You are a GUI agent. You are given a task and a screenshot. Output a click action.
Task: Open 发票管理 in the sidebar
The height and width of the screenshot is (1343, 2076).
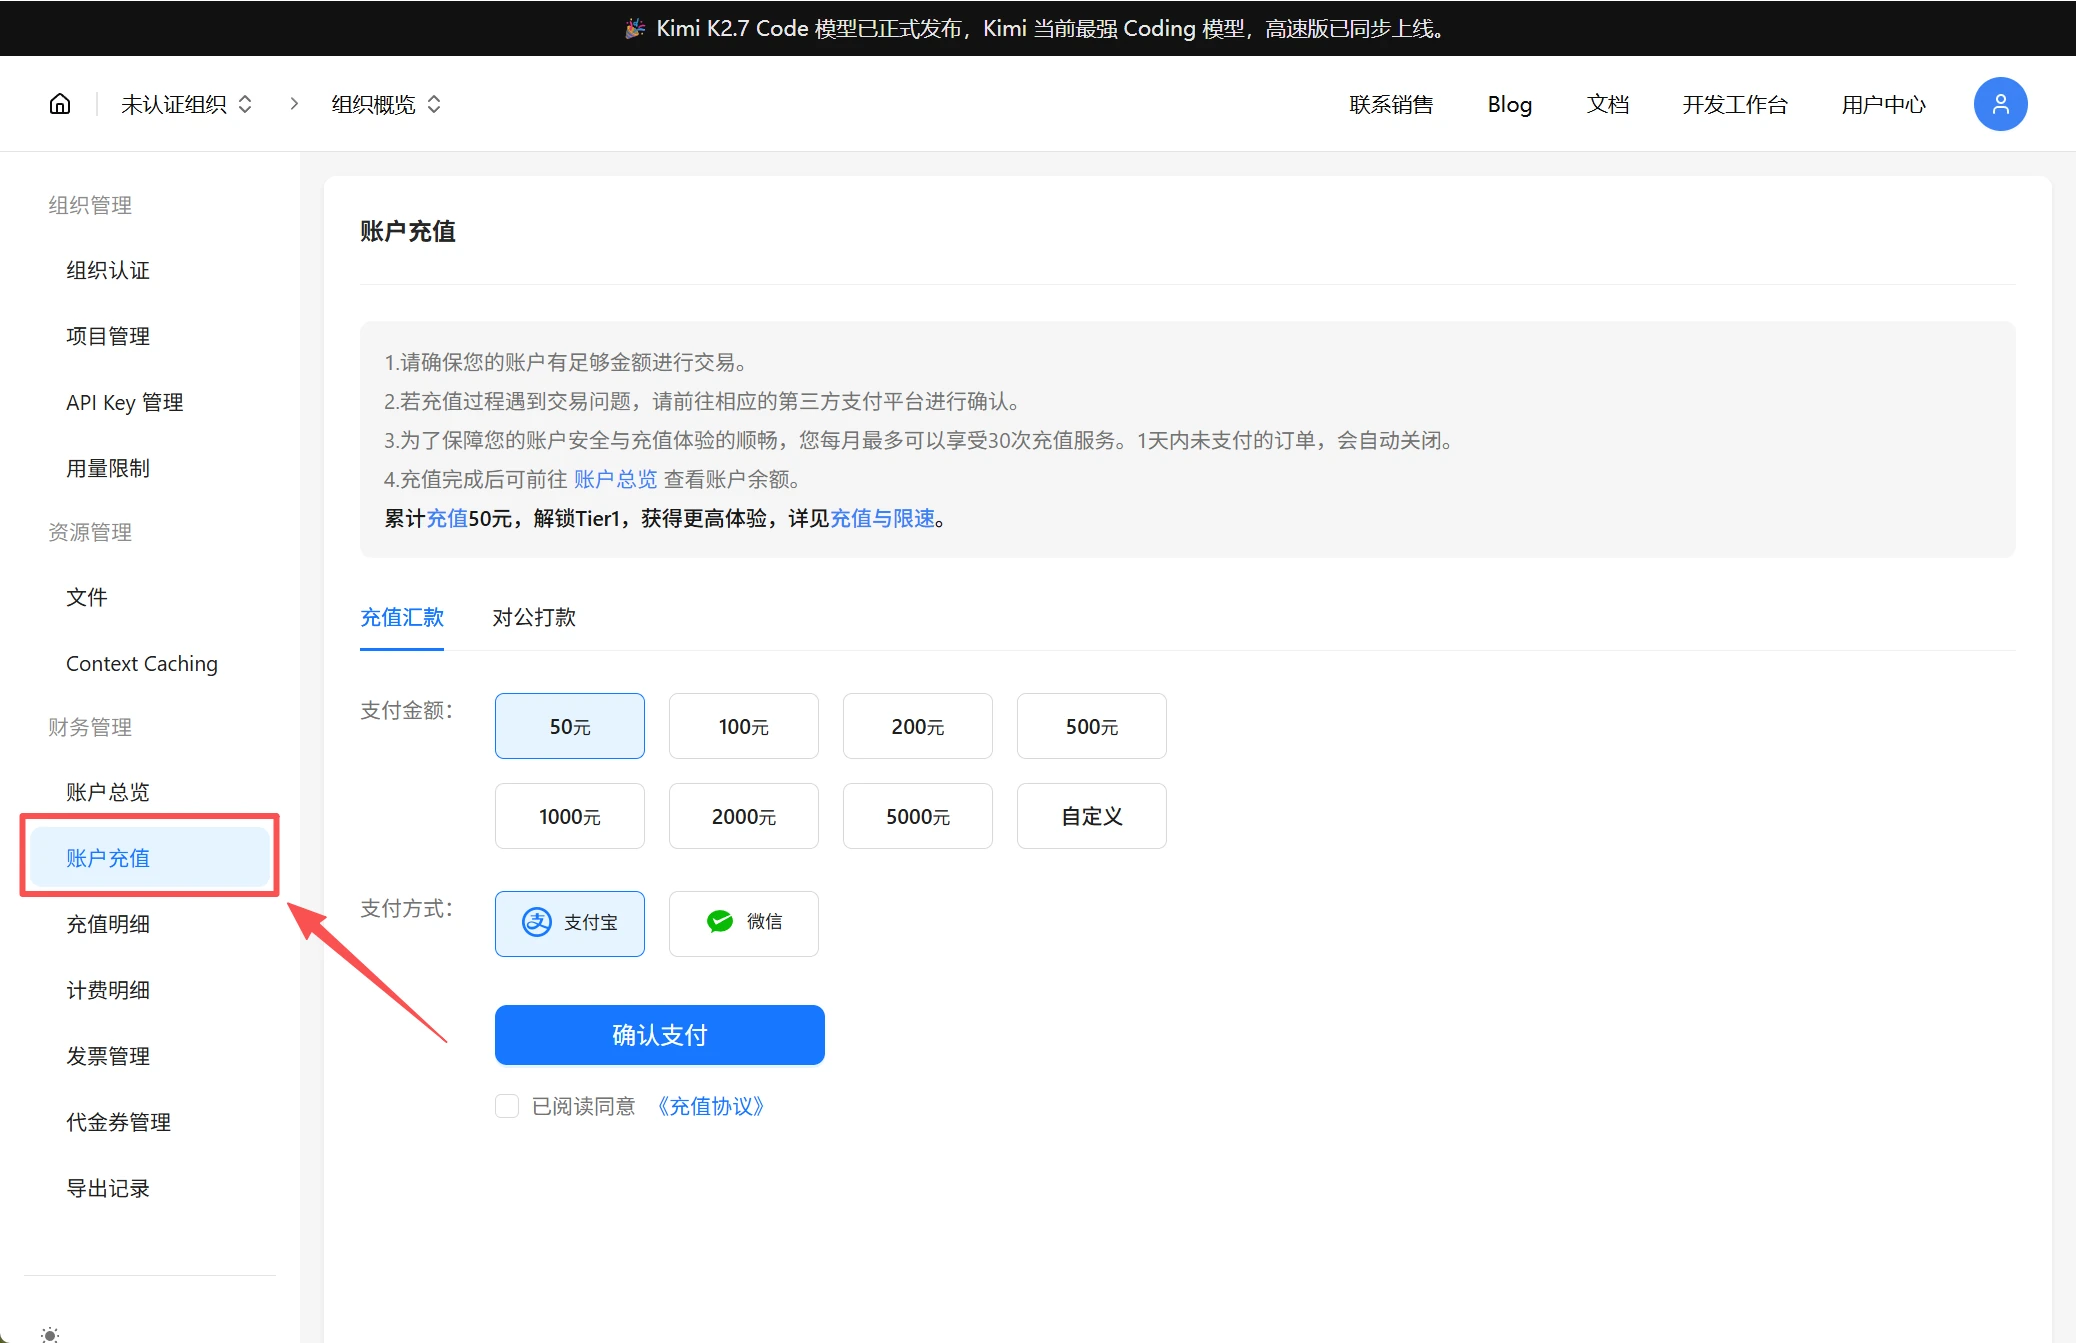click(150, 1056)
